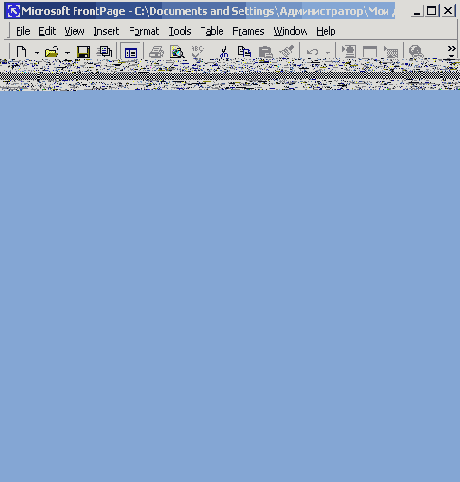Select the Format Painter brush icon
This screenshot has height=482, width=460.
pyautogui.click(x=287, y=52)
